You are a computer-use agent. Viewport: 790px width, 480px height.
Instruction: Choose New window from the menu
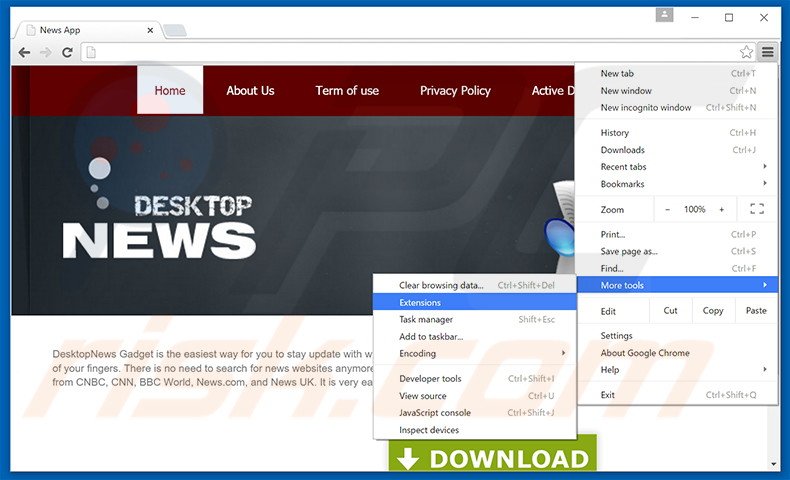pyautogui.click(x=677, y=91)
